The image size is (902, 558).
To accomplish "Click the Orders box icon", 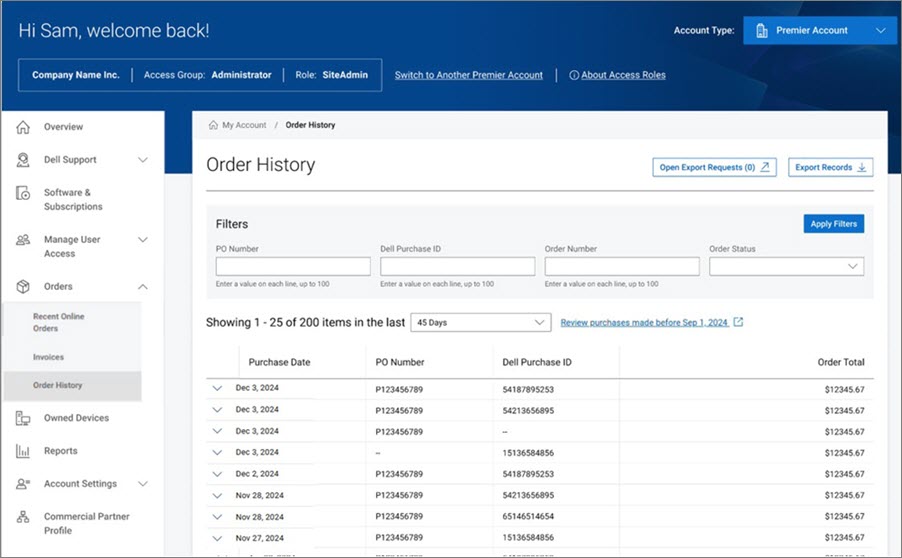I will (23, 286).
